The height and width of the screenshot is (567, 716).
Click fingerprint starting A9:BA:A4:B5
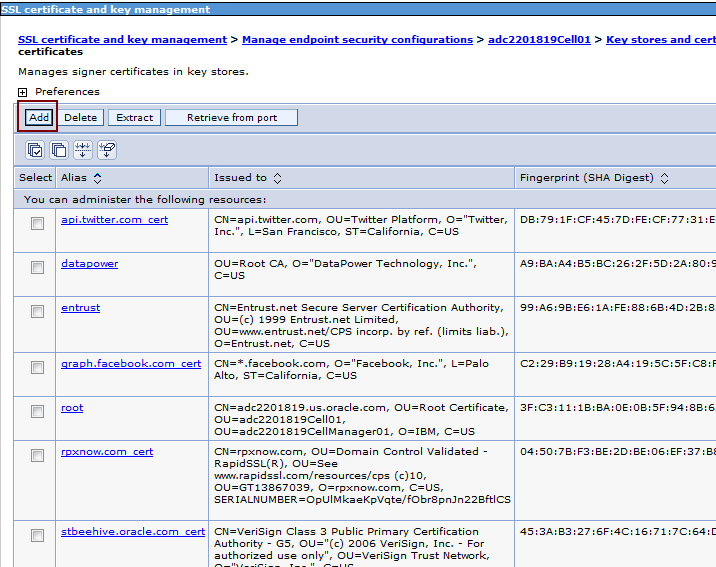[x=617, y=263]
